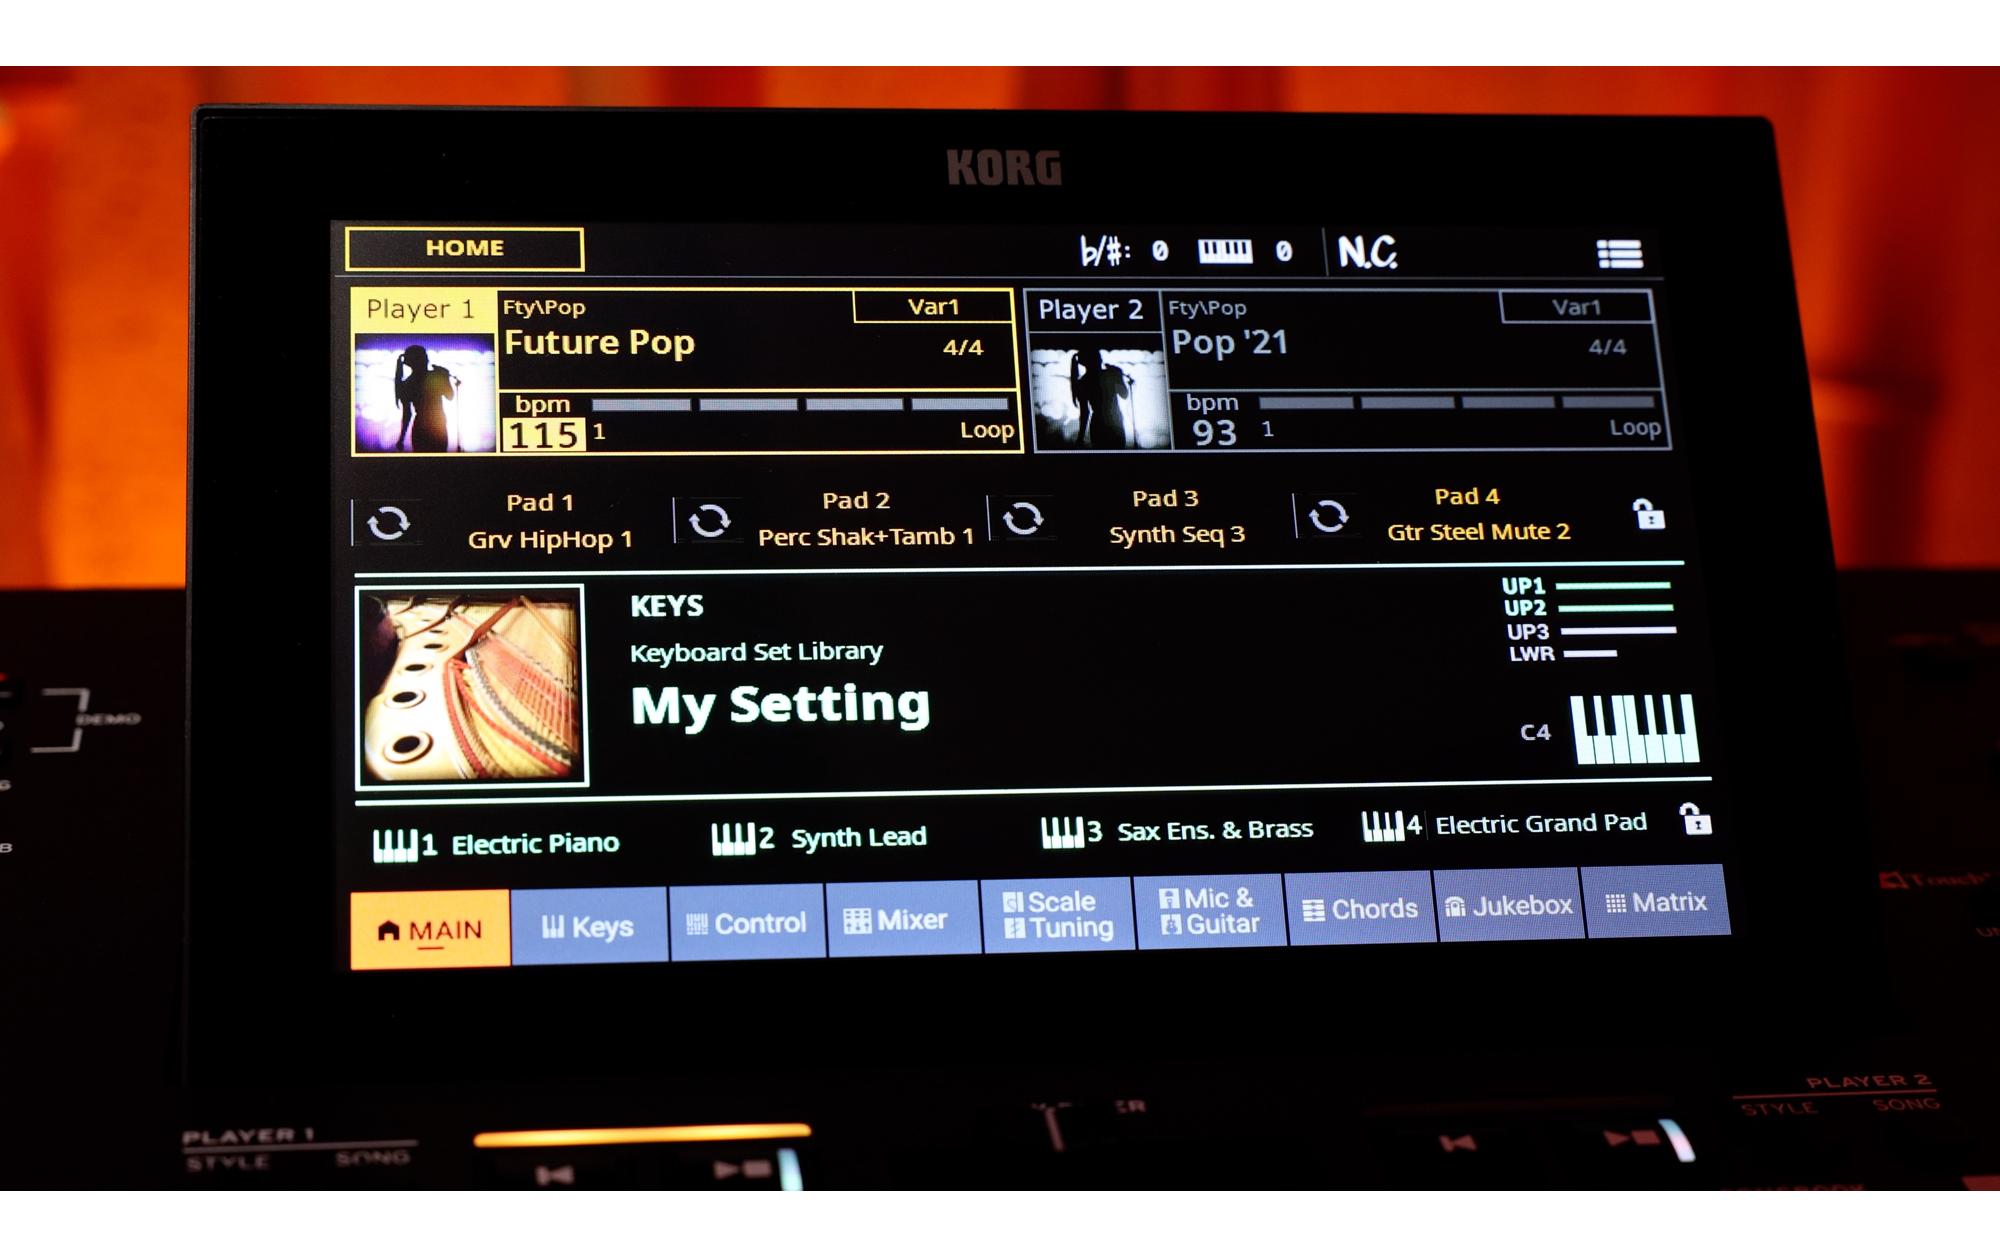Tap the UP1 sound level bar

click(x=1613, y=585)
